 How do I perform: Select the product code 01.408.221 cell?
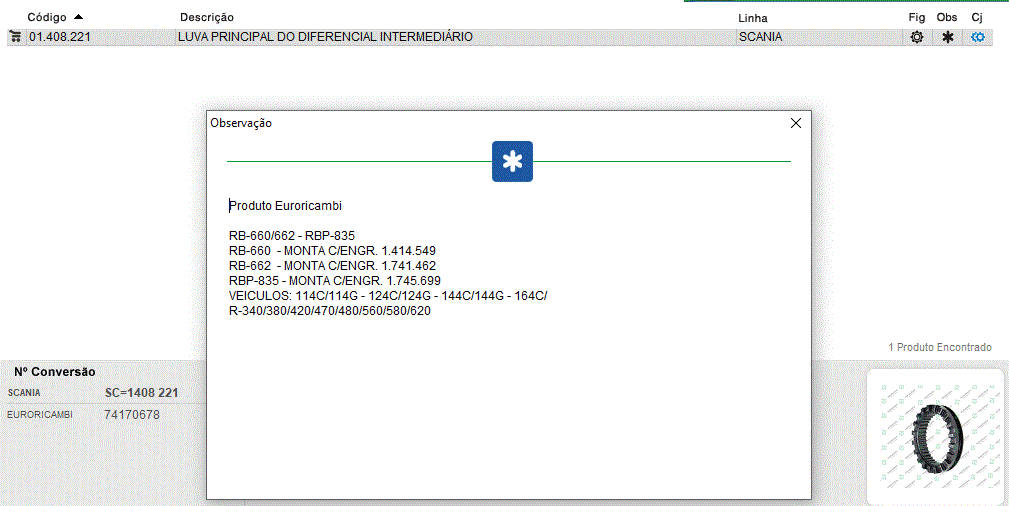click(x=61, y=37)
